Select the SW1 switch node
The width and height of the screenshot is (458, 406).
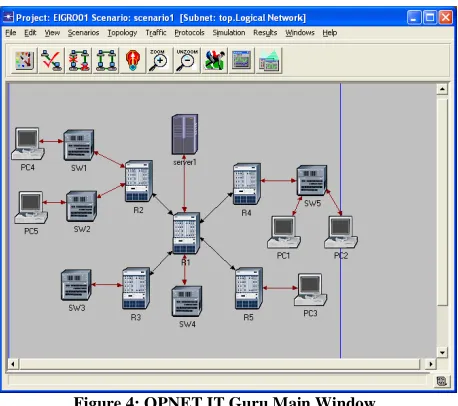[79, 145]
